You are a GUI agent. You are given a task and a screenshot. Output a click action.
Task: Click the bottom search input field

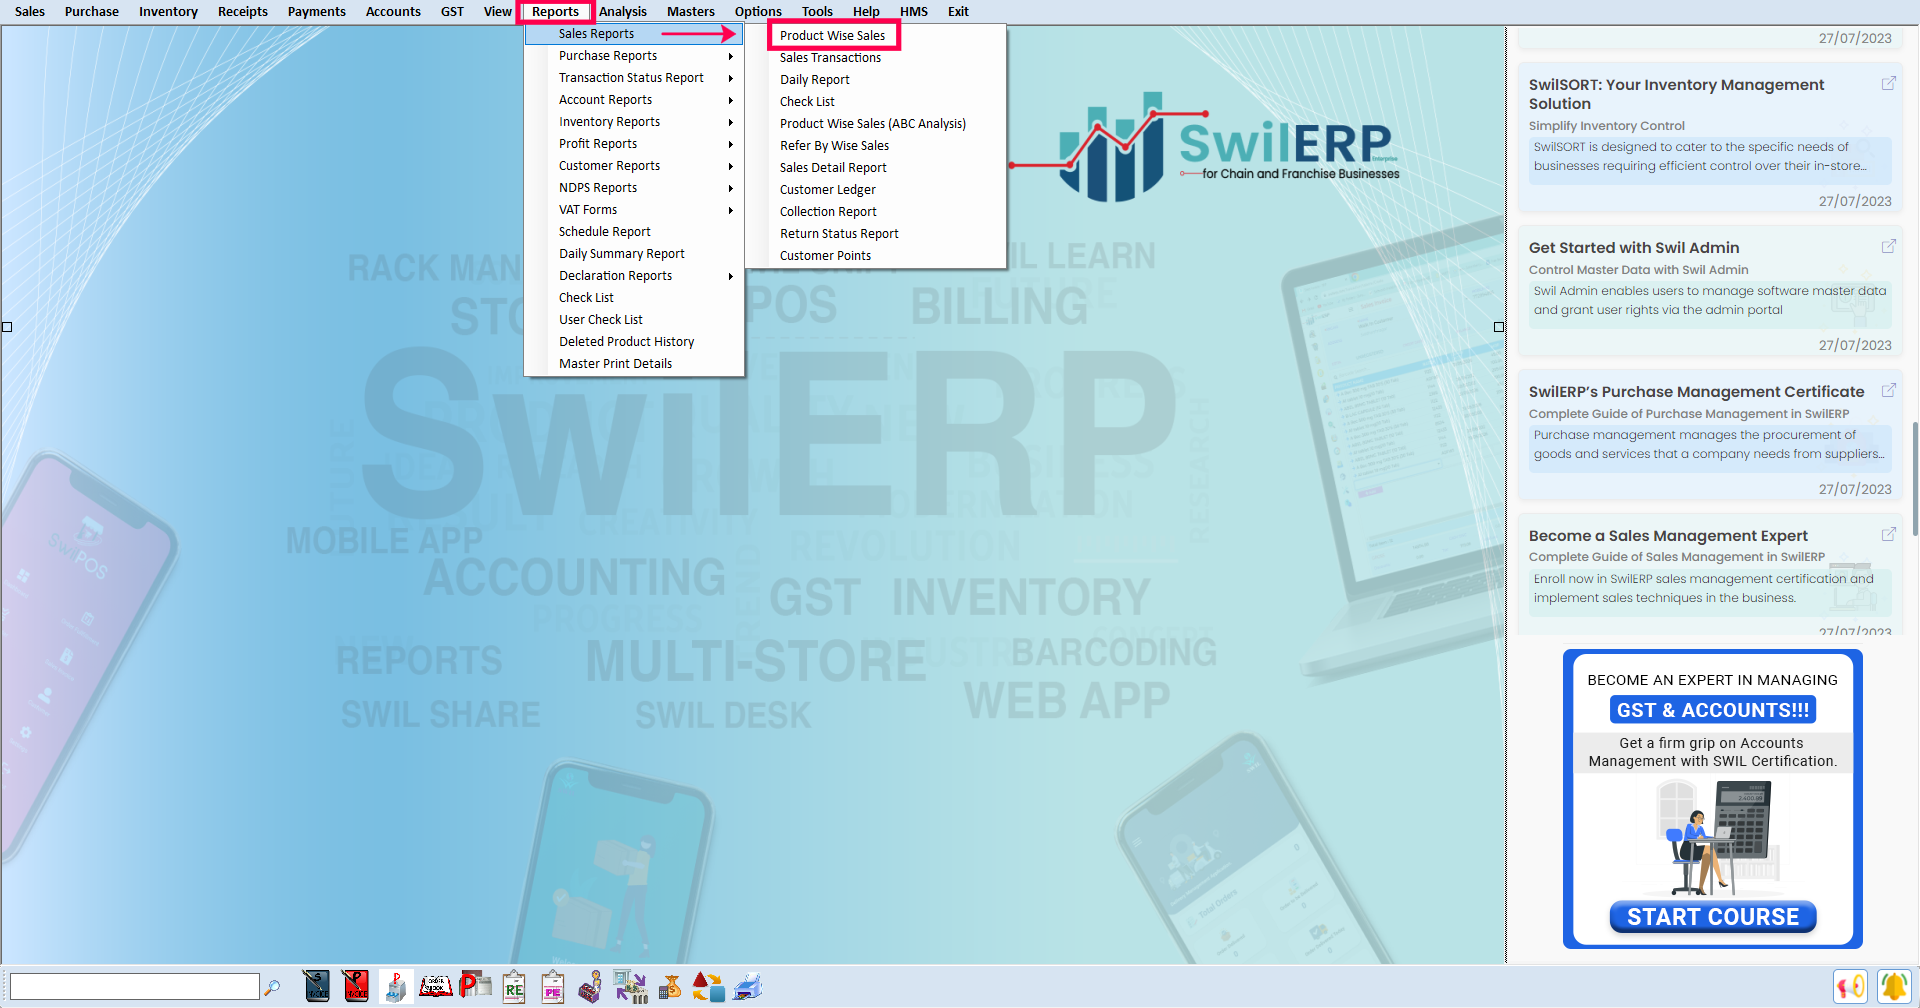135,987
